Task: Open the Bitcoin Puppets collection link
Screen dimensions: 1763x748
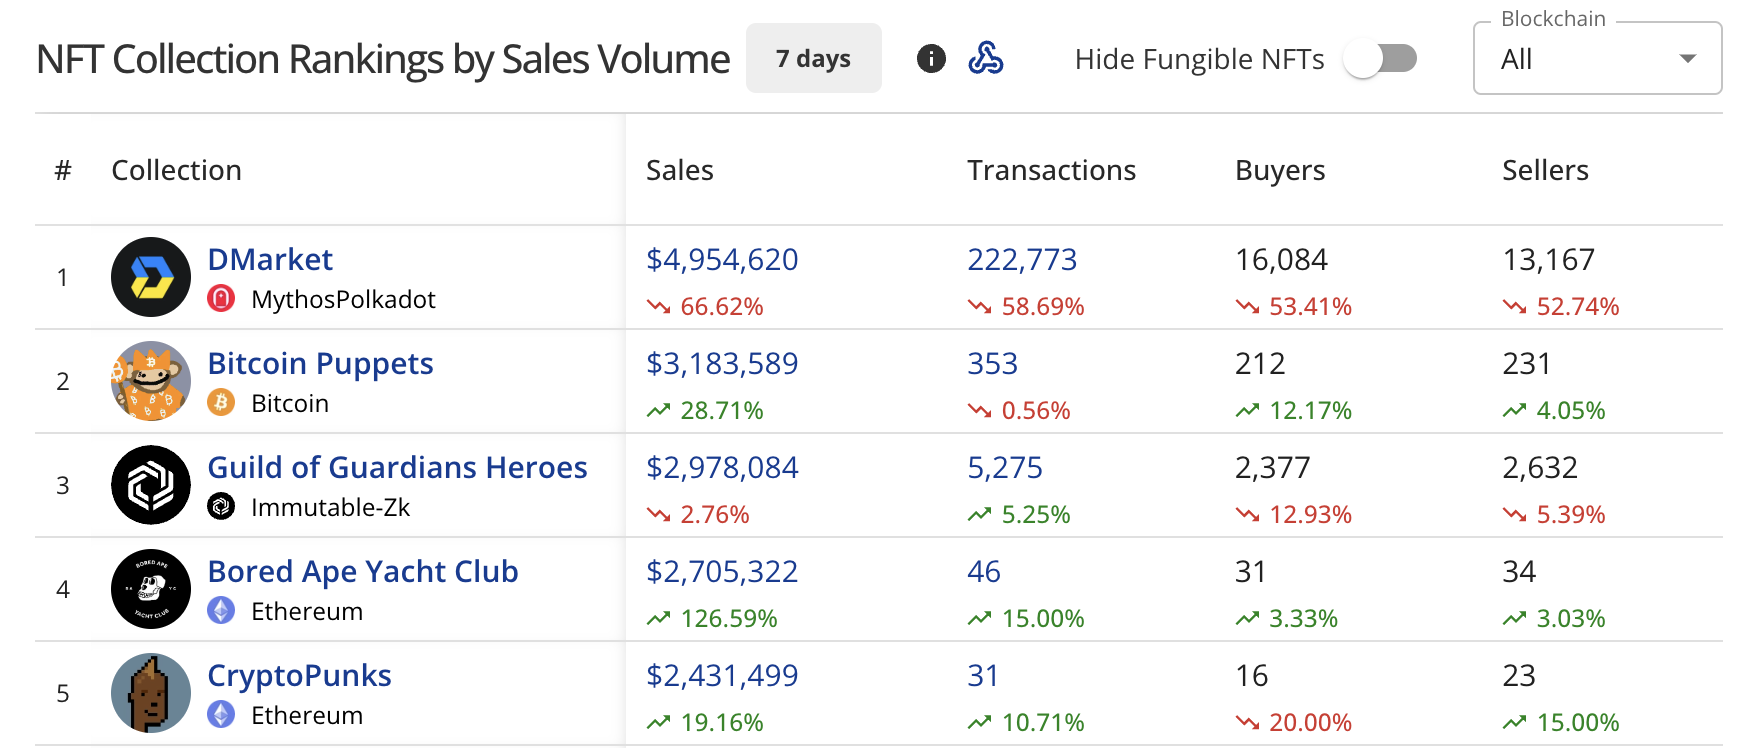Action: point(320,363)
